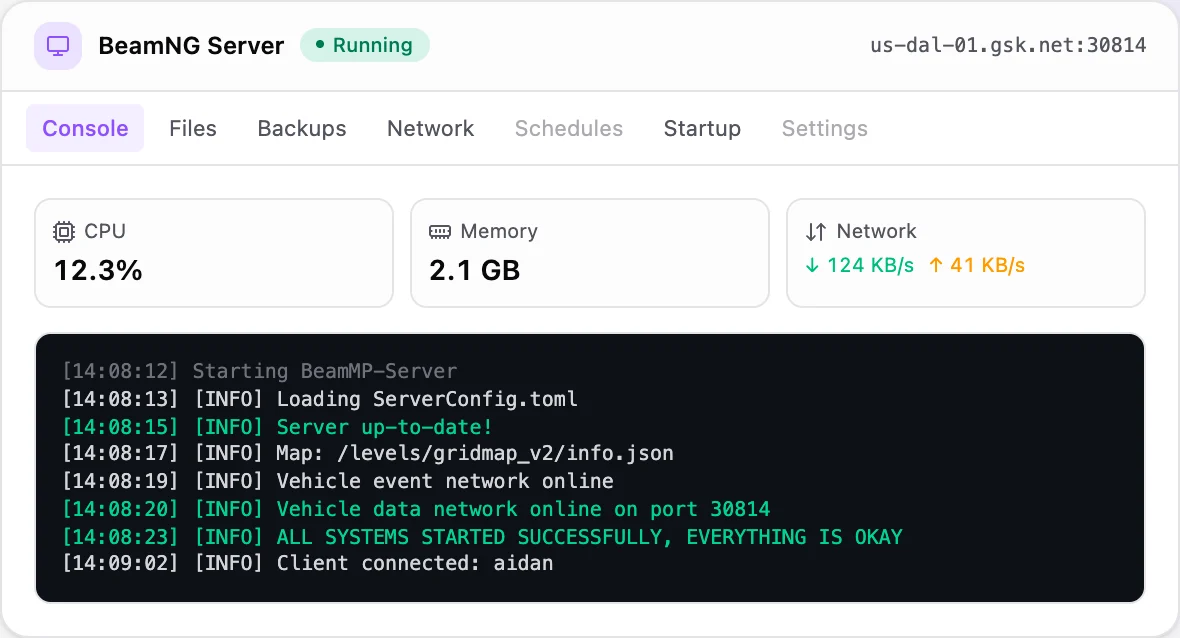Click the orange upload arrow icon
Image resolution: width=1180 pixels, height=638 pixels.
coord(935,265)
